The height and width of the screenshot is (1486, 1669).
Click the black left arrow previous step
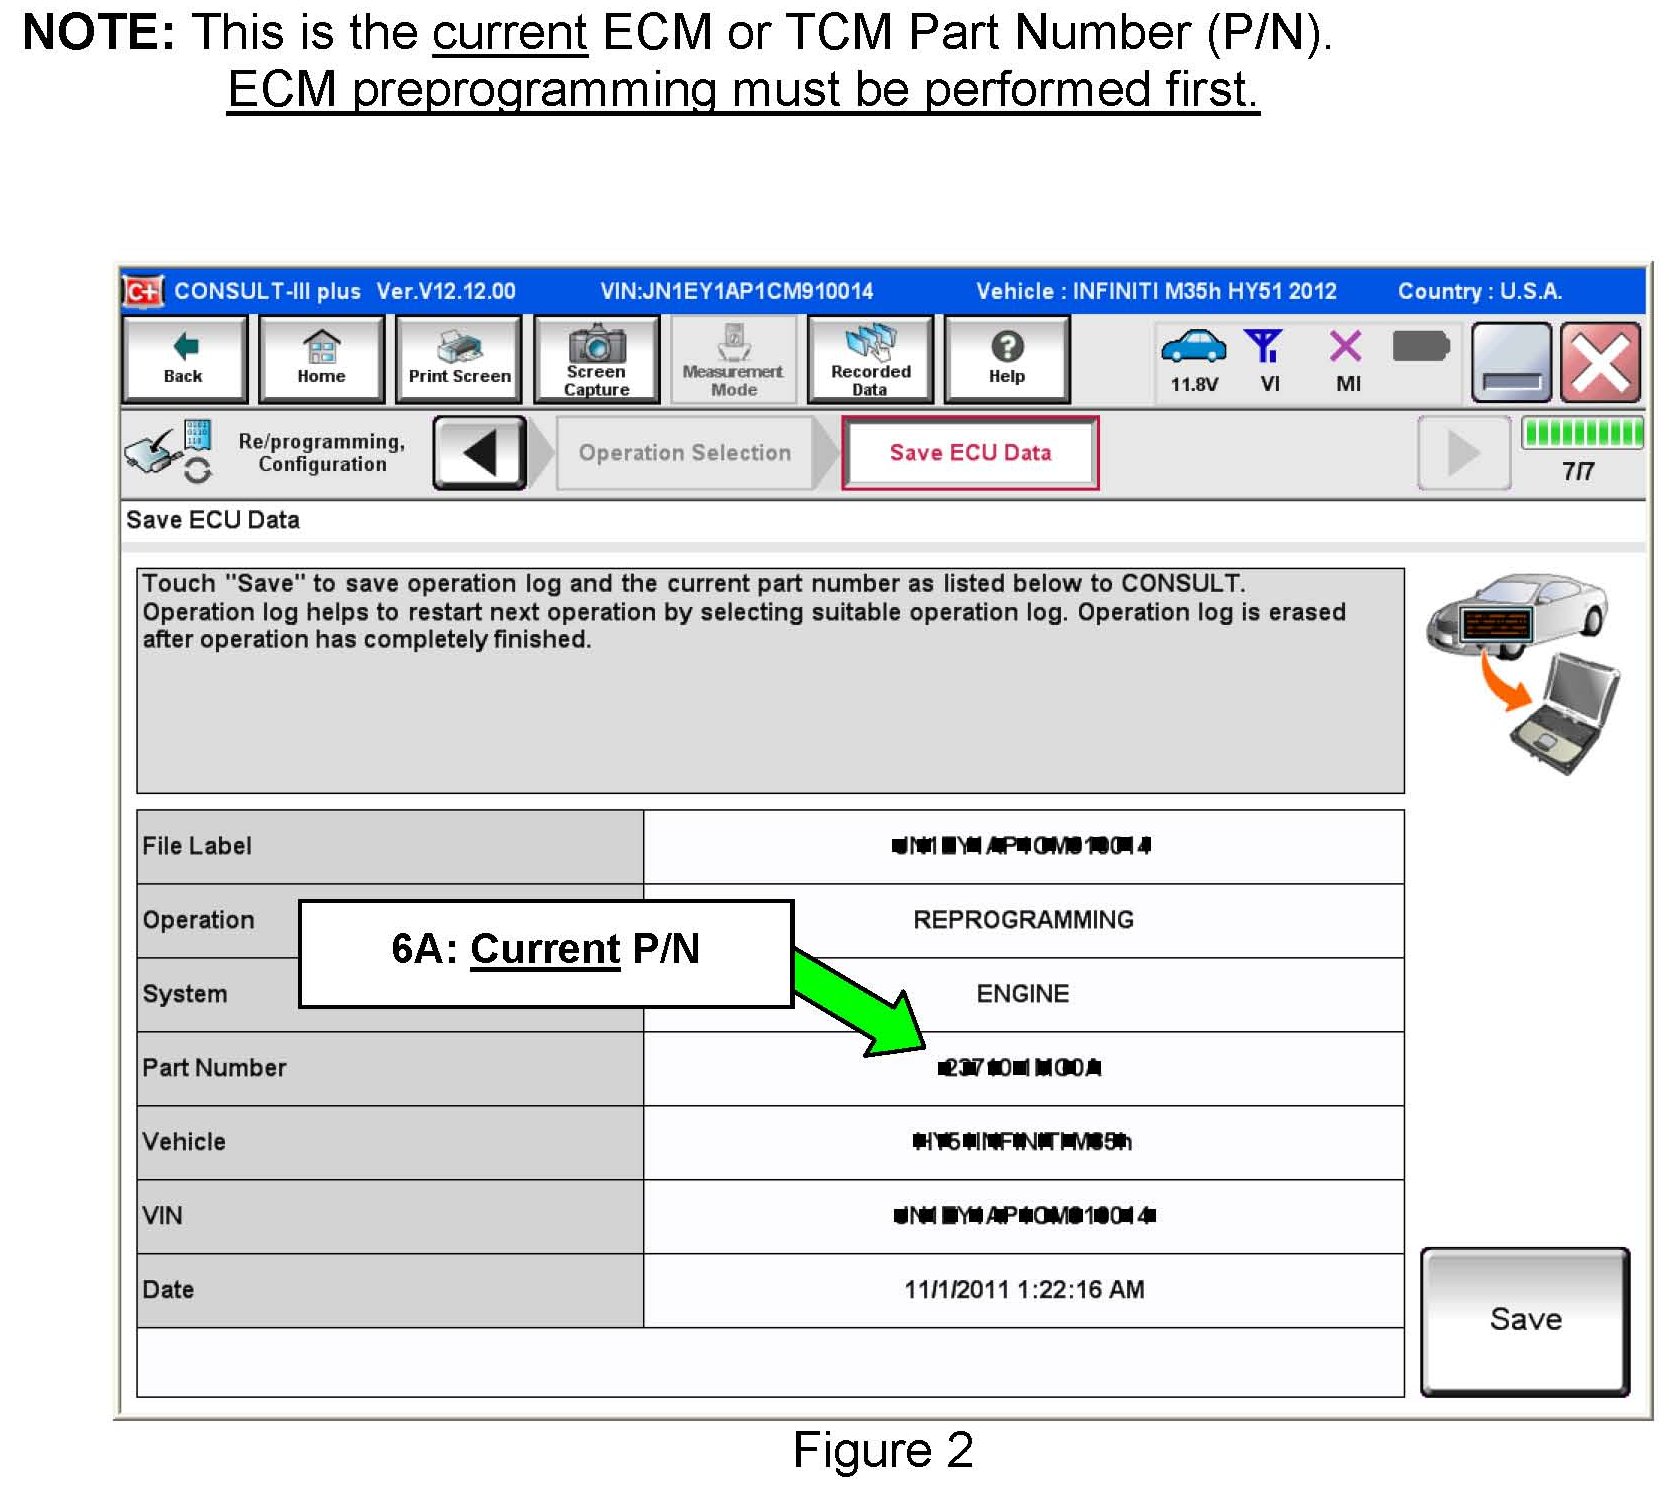click(x=480, y=453)
